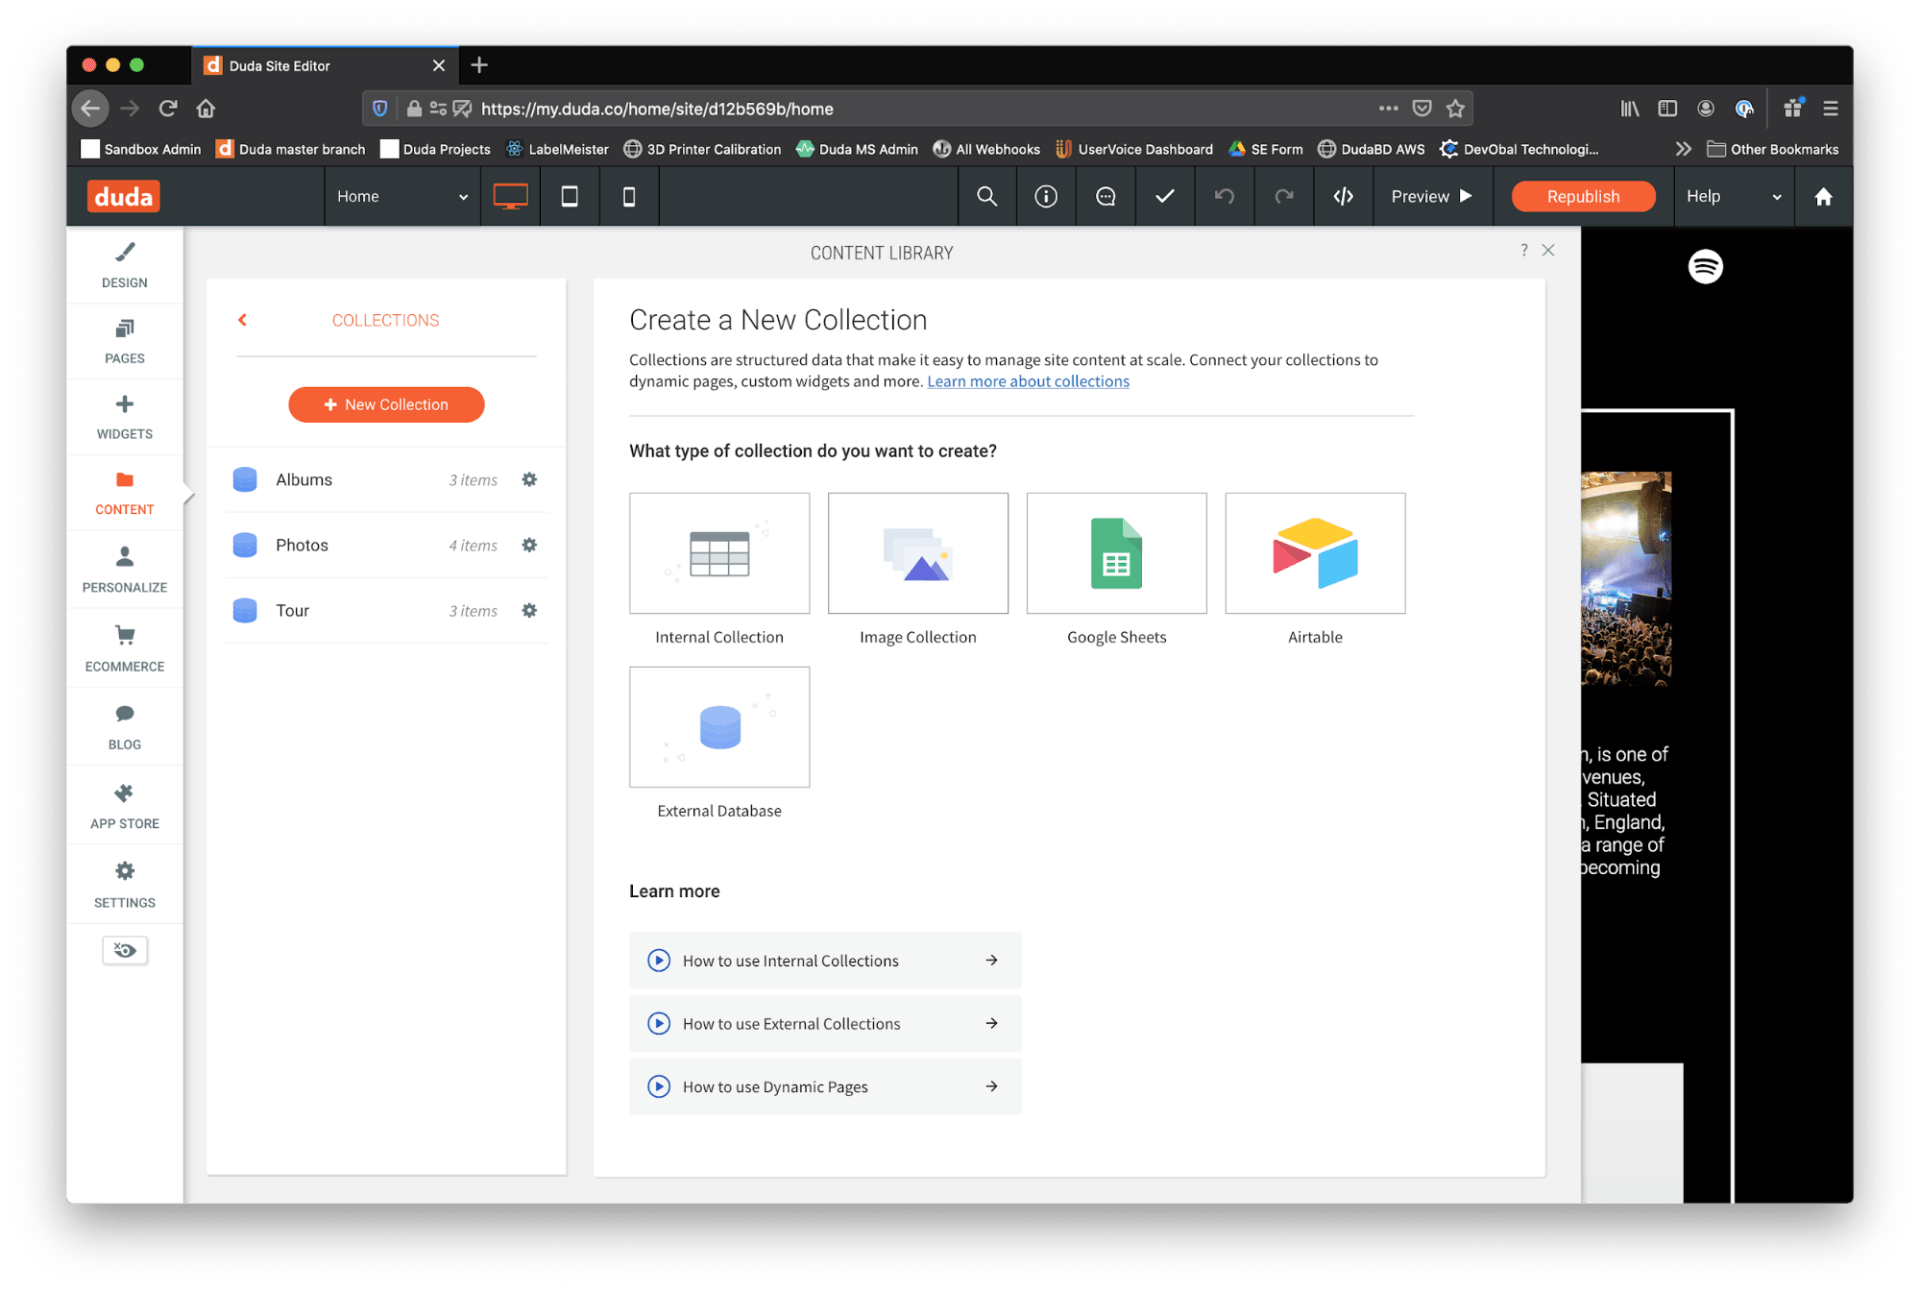Open the Photos collection
Image resolution: width=1920 pixels, height=1292 pixels.
click(x=386, y=545)
